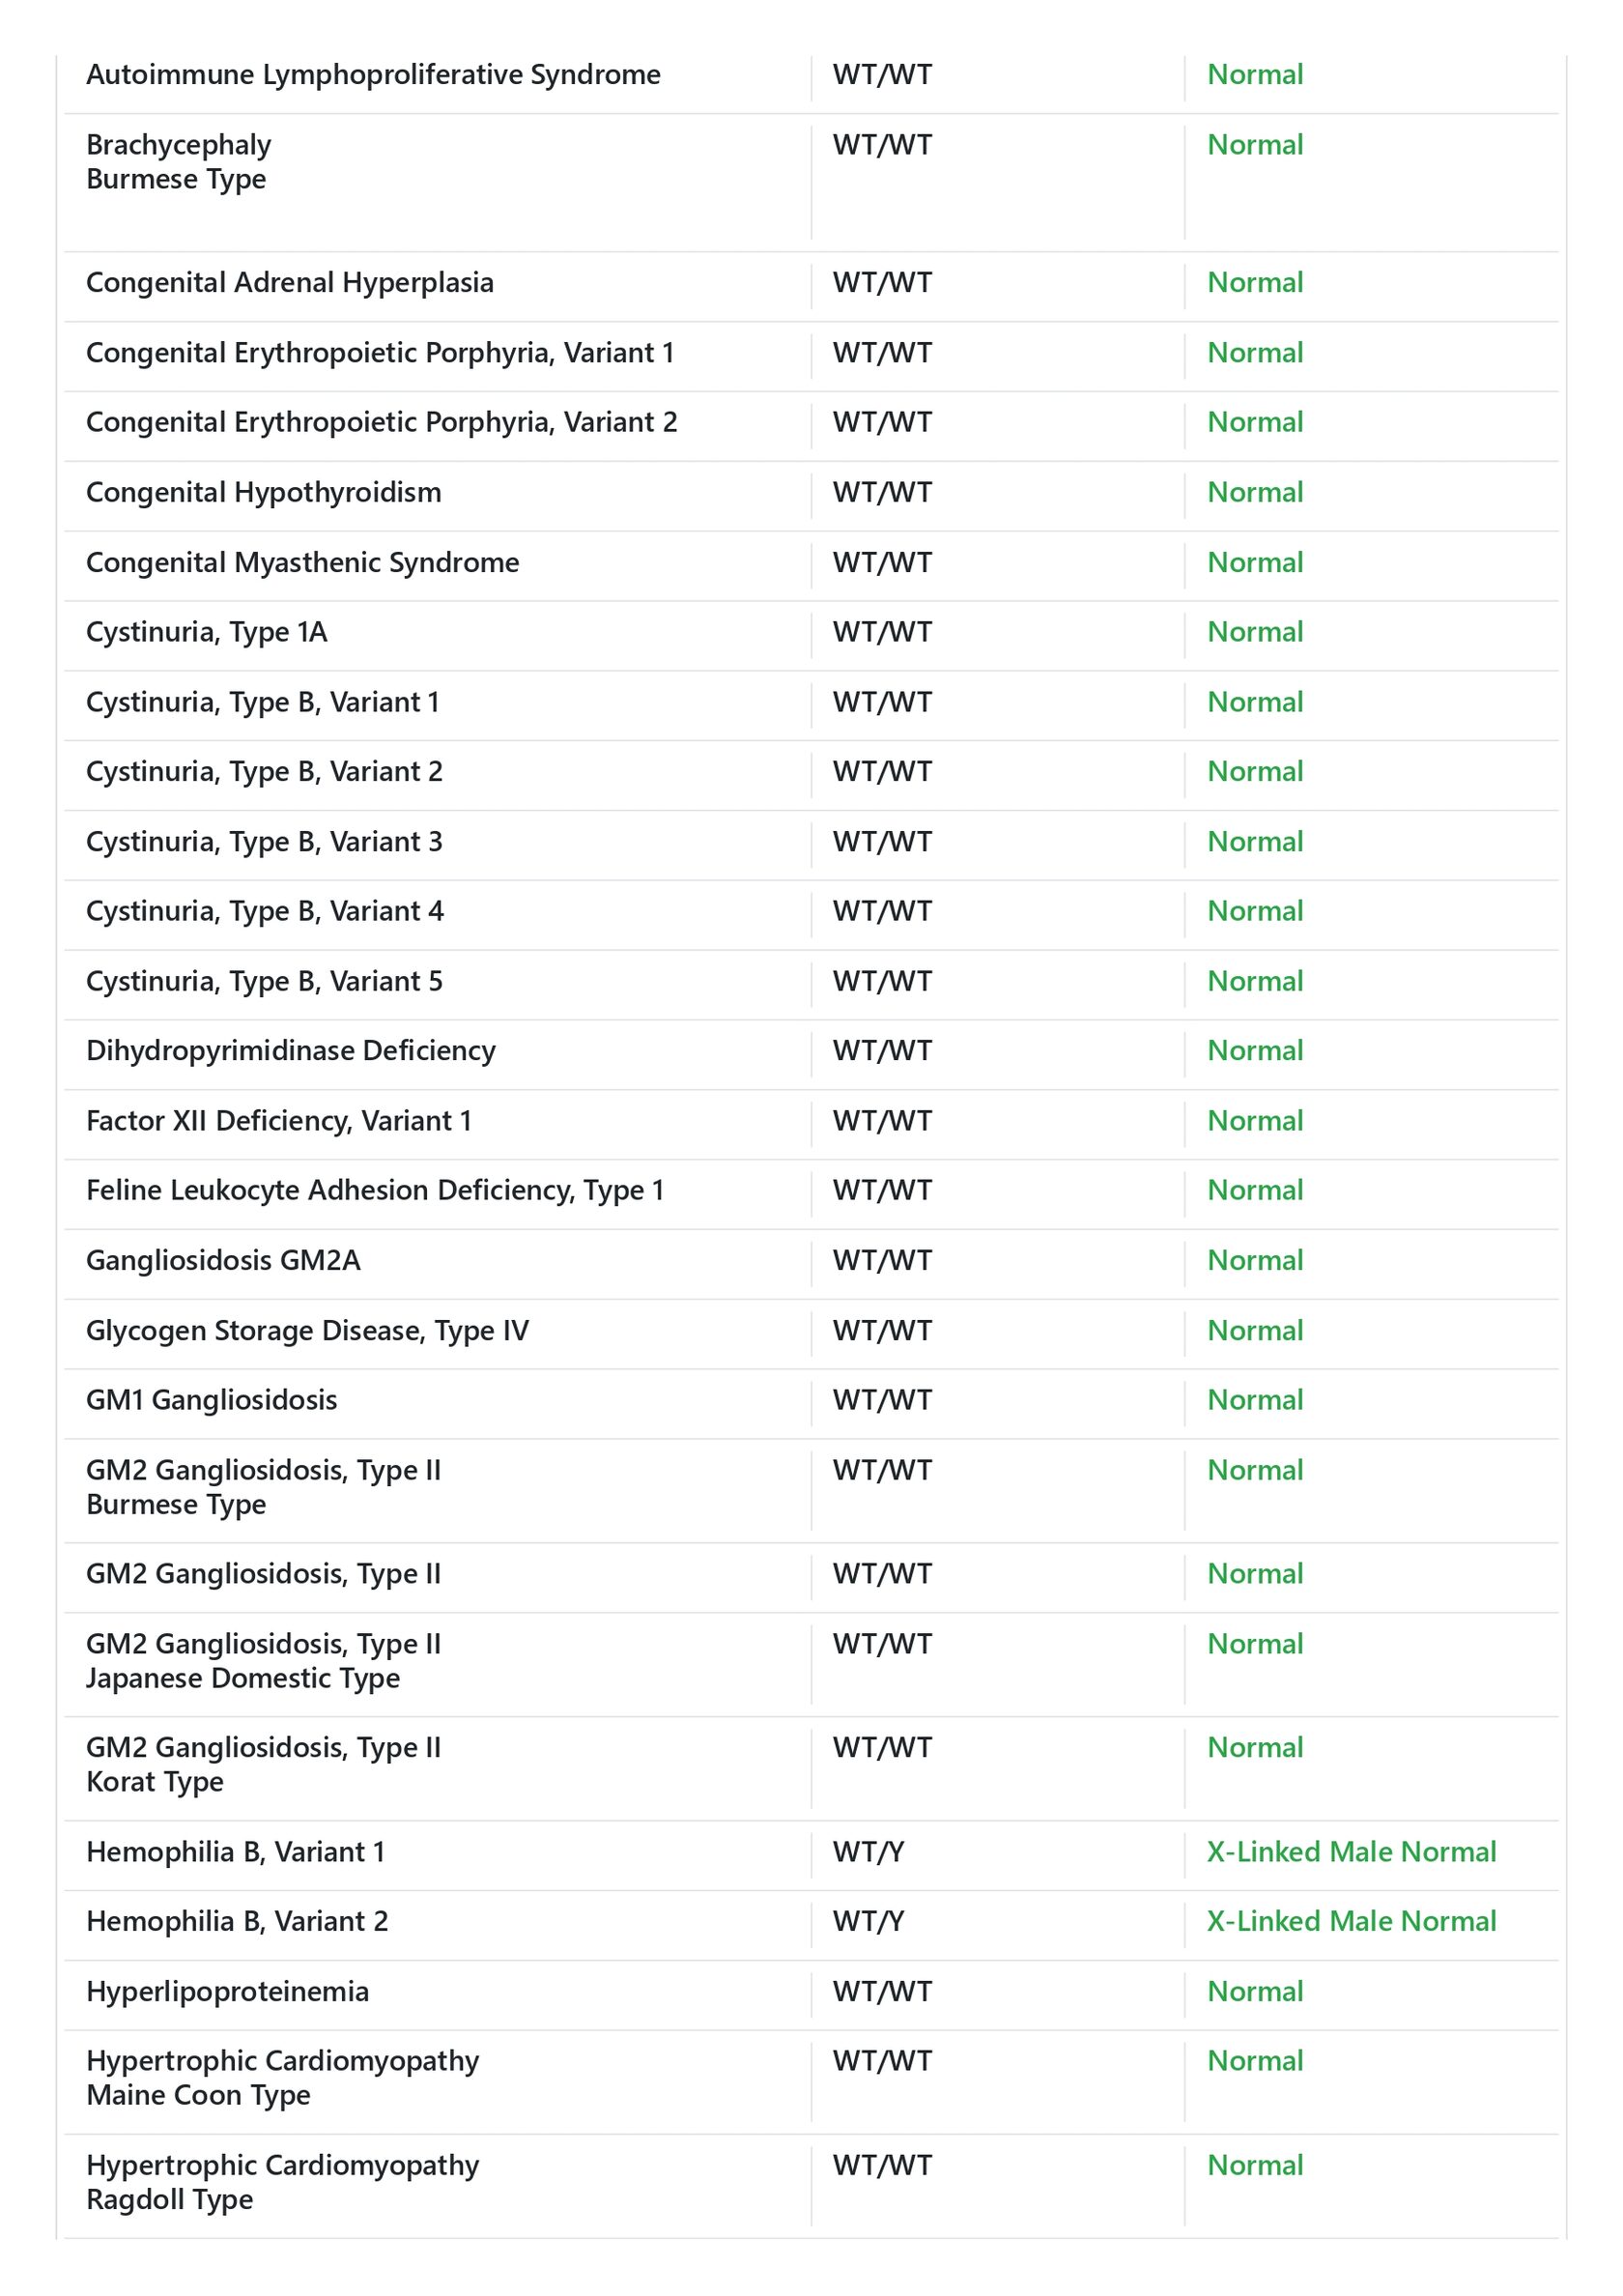Click WT/Y genotype for Hemophilia B, Variant 1
This screenshot has height=2296, width=1623.
868,1852
